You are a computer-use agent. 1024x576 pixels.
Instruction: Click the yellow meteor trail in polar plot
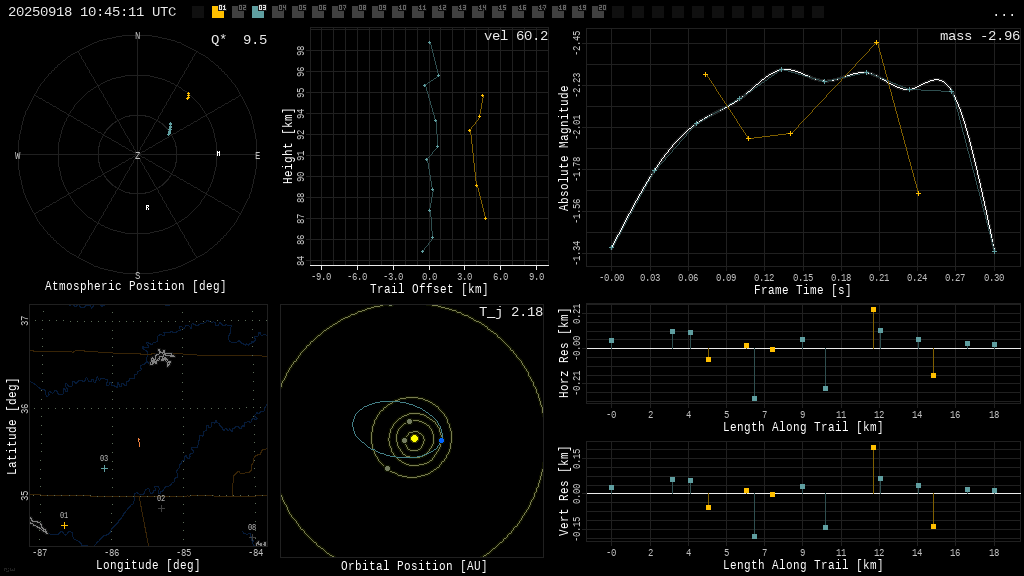(188, 96)
